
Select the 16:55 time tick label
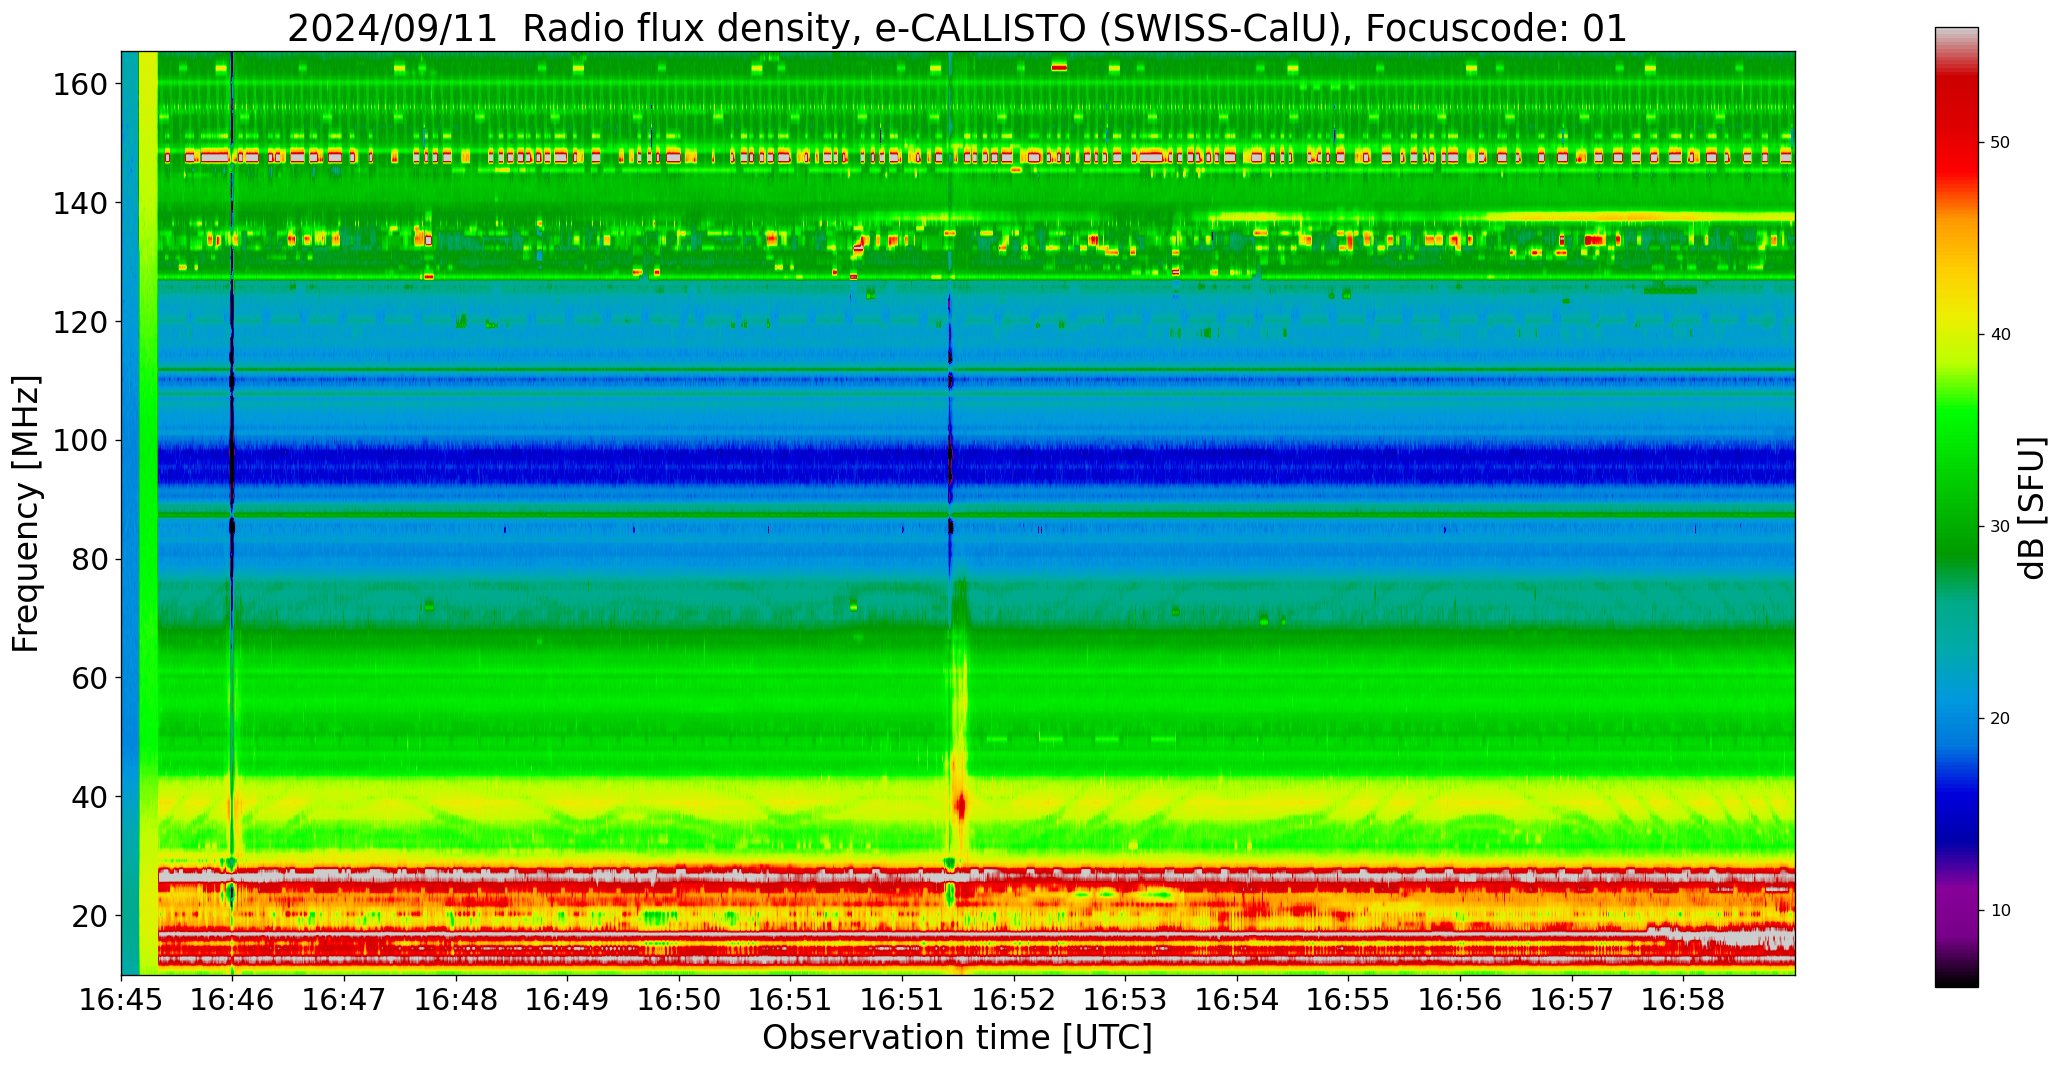click(x=1348, y=999)
